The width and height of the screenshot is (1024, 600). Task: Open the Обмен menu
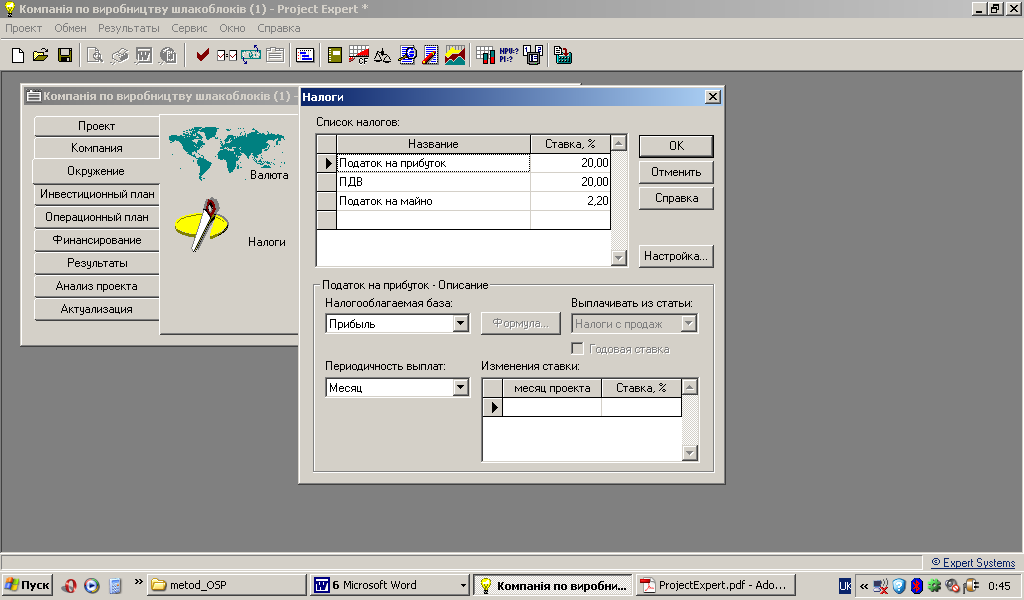pos(71,28)
